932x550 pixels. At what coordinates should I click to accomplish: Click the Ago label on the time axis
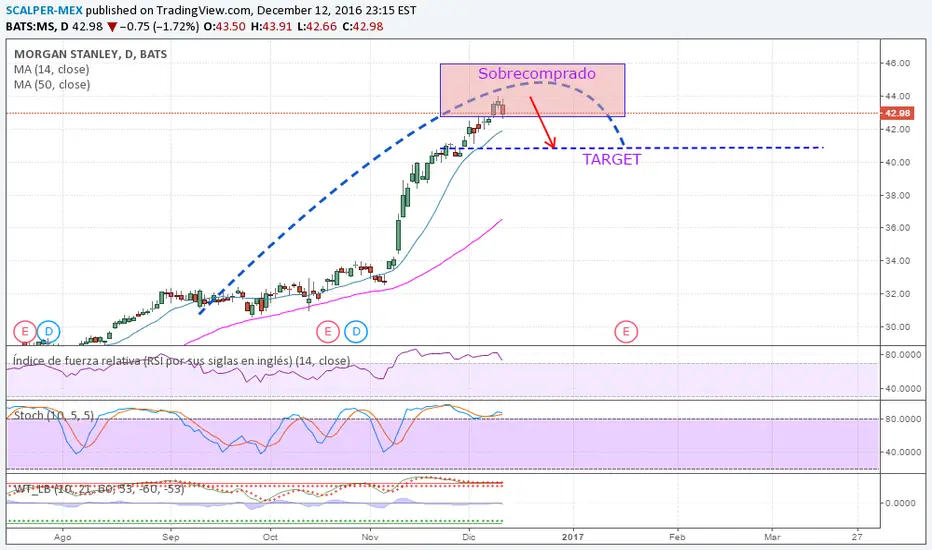[x=62, y=537]
